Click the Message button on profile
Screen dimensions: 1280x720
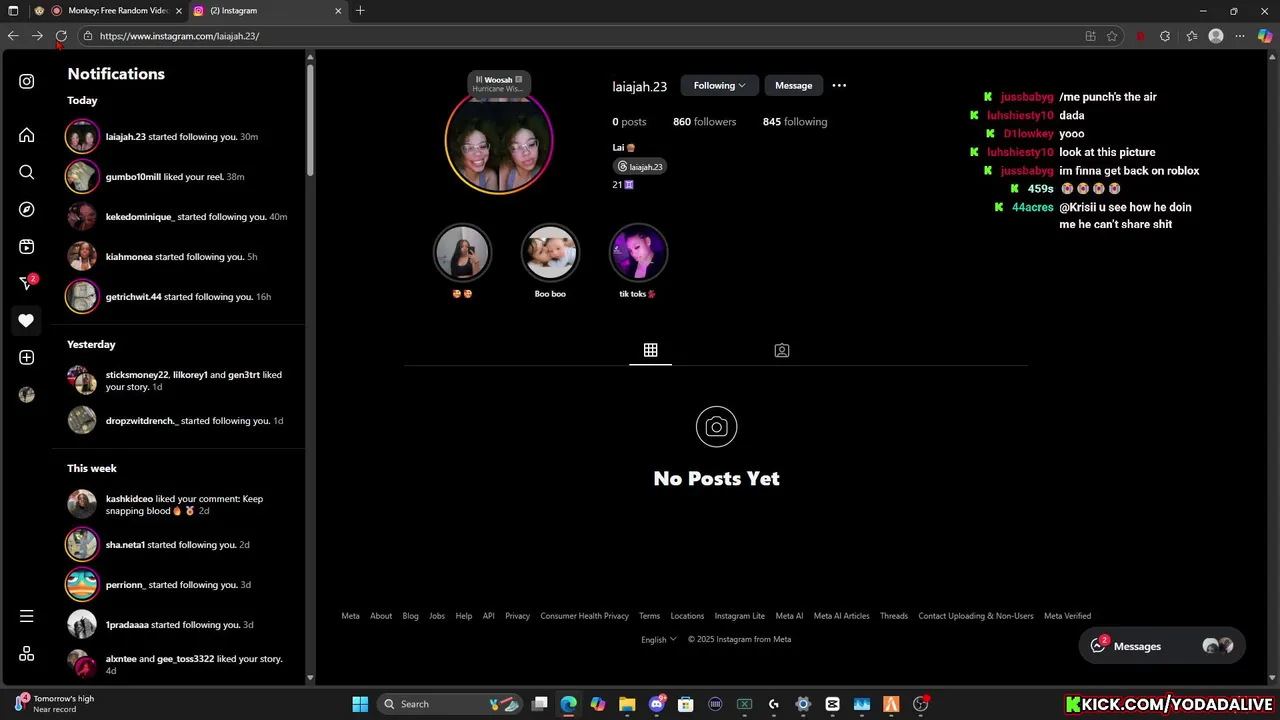pos(794,85)
